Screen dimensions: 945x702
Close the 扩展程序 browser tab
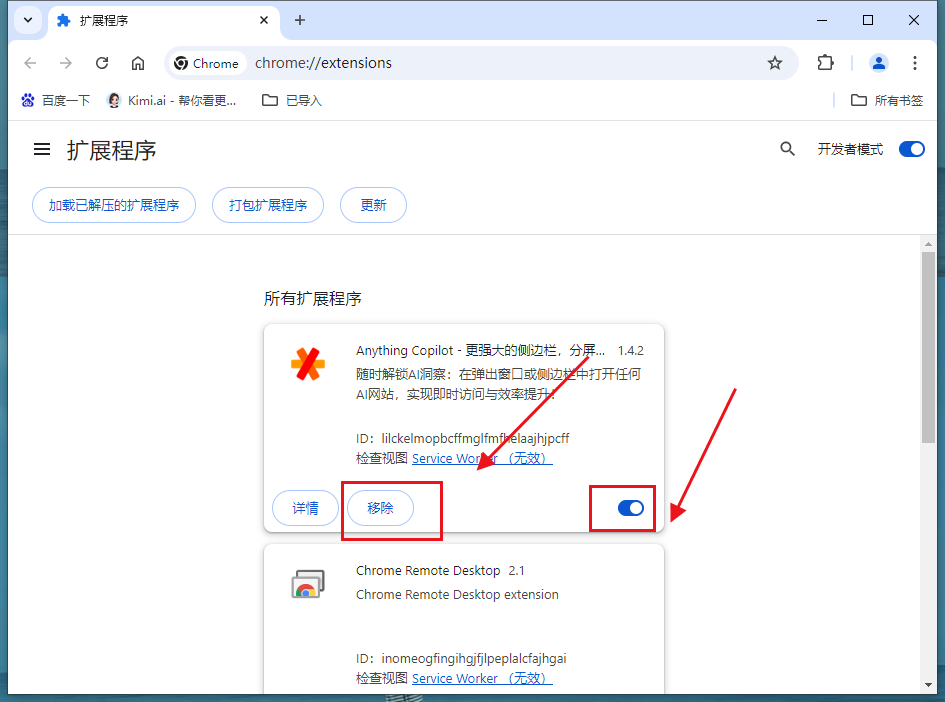coord(263,20)
